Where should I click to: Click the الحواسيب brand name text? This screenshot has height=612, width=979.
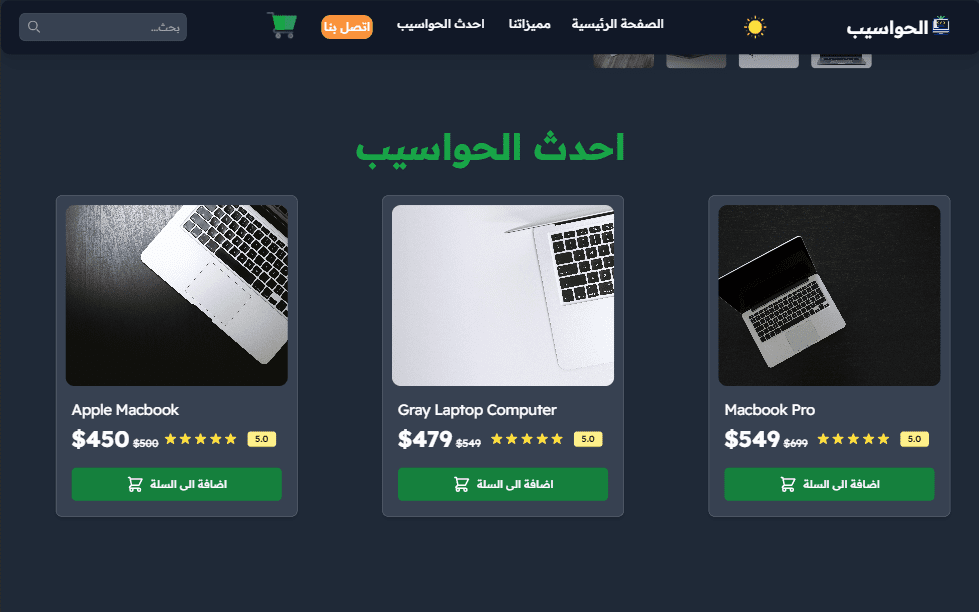887,28
